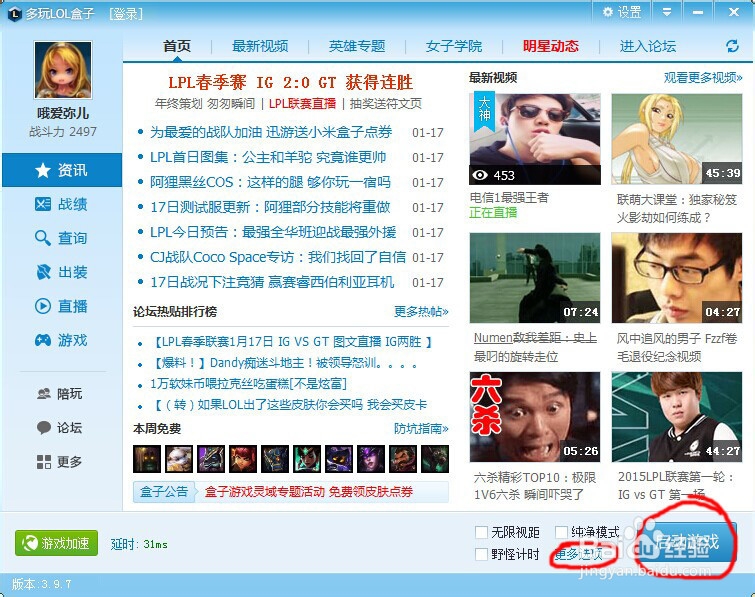Click the 年终策划 匆匆瞬间 link

click(205, 104)
